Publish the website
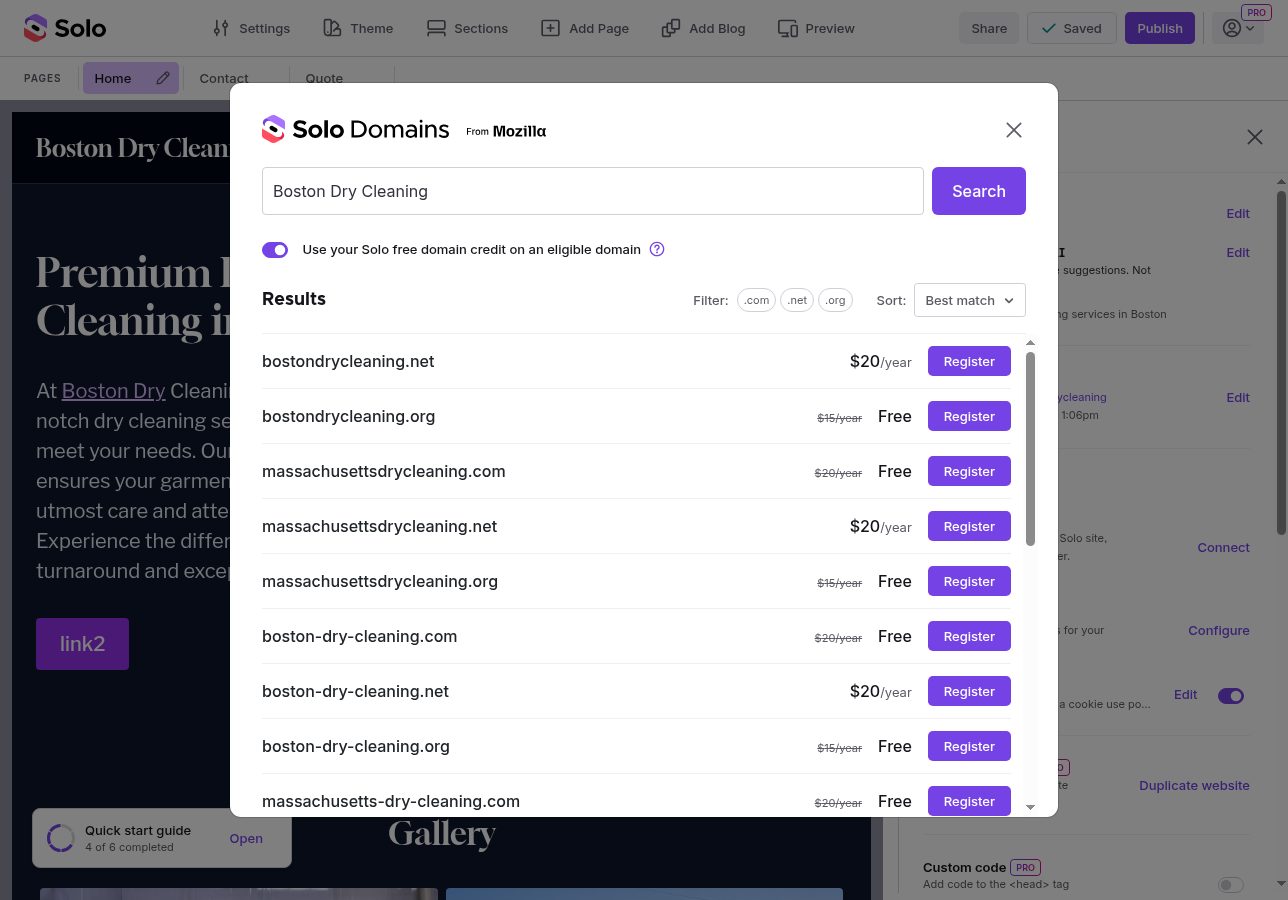 click(1160, 28)
